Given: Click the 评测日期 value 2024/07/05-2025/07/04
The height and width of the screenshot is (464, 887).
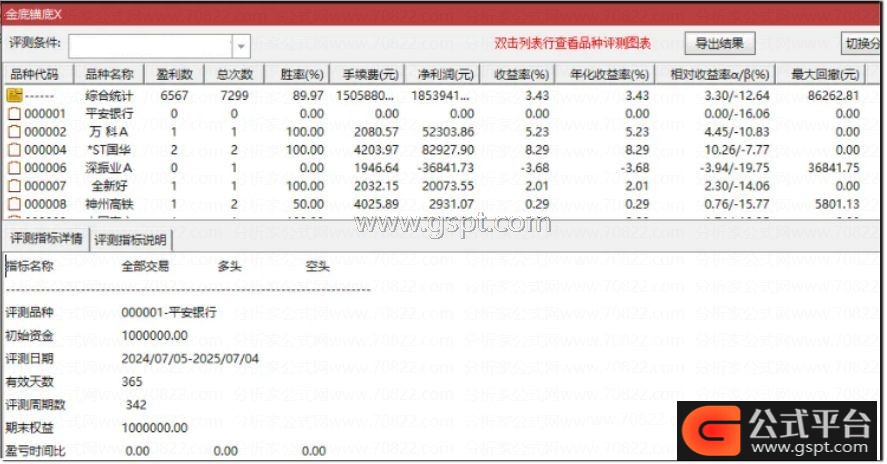Looking at the screenshot, I should click(x=190, y=359).
